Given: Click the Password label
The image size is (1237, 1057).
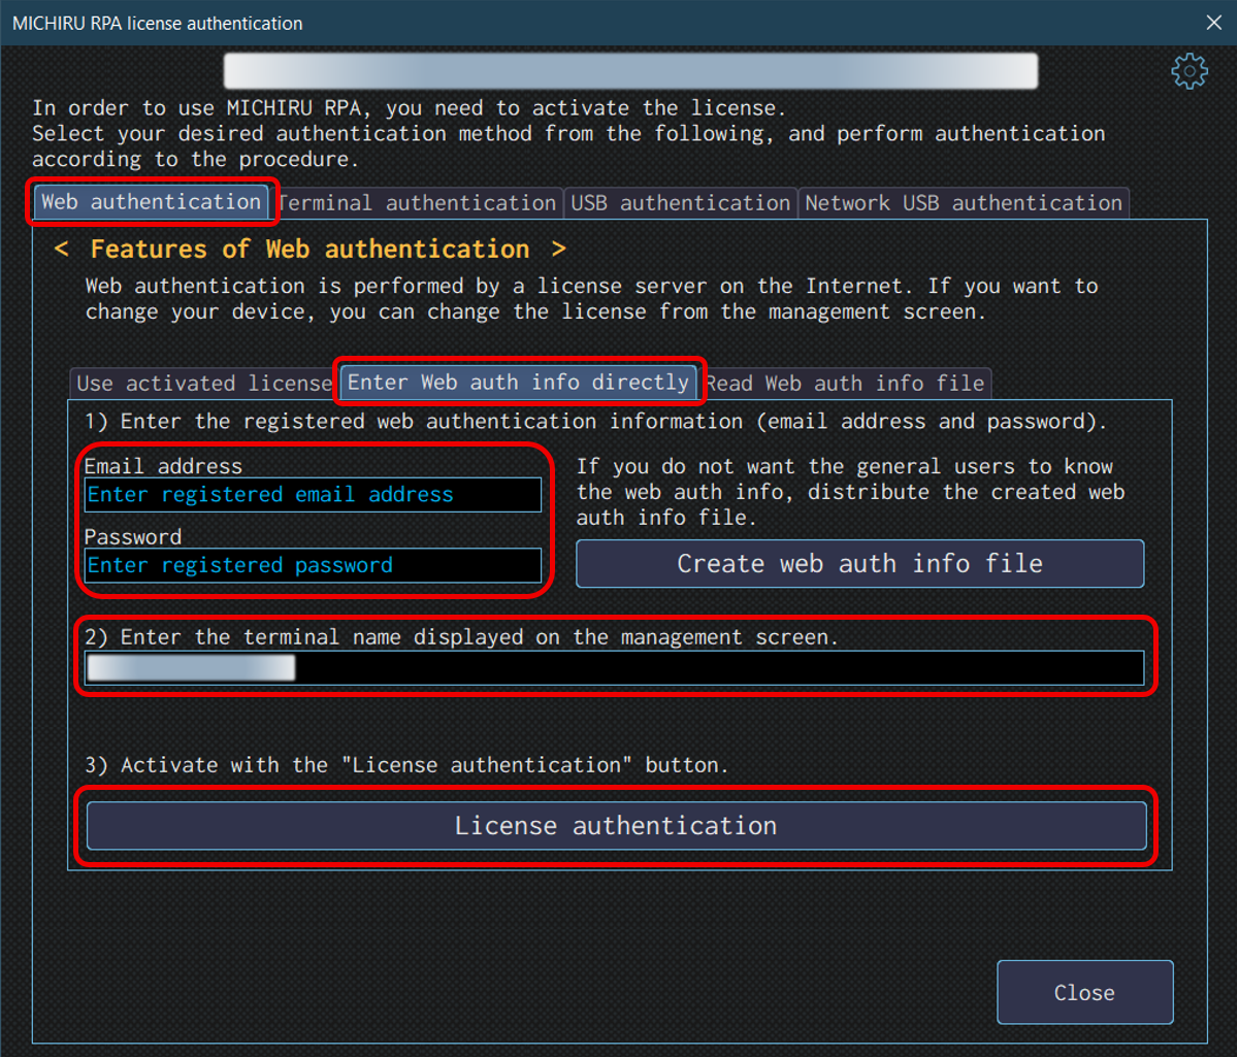Looking at the screenshot, I should (133, 537).
